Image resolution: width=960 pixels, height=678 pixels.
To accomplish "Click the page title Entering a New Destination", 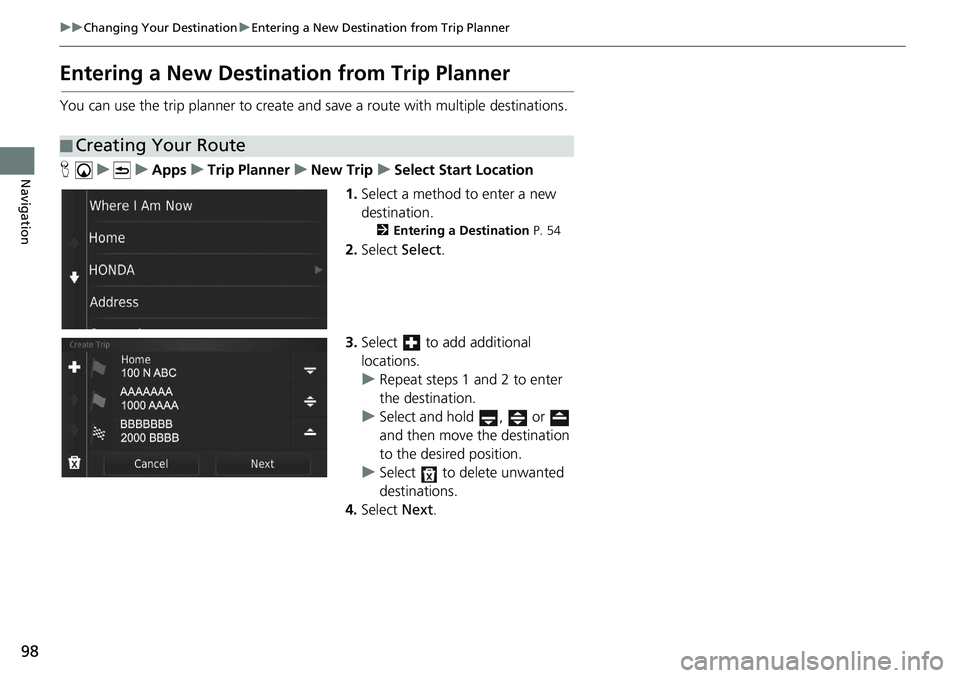I will coord(285,73).
